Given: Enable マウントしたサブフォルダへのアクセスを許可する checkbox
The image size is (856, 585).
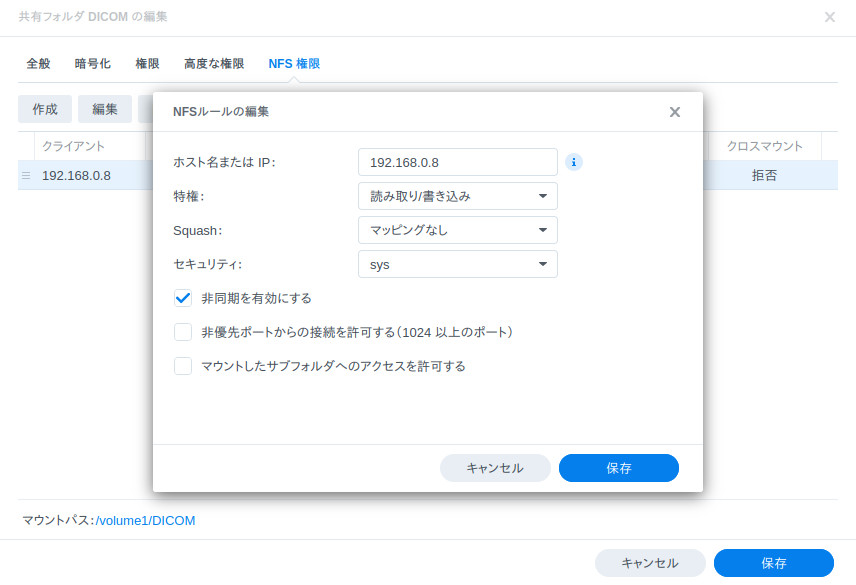Looking at the screenshot, I should tap(183, 366).
